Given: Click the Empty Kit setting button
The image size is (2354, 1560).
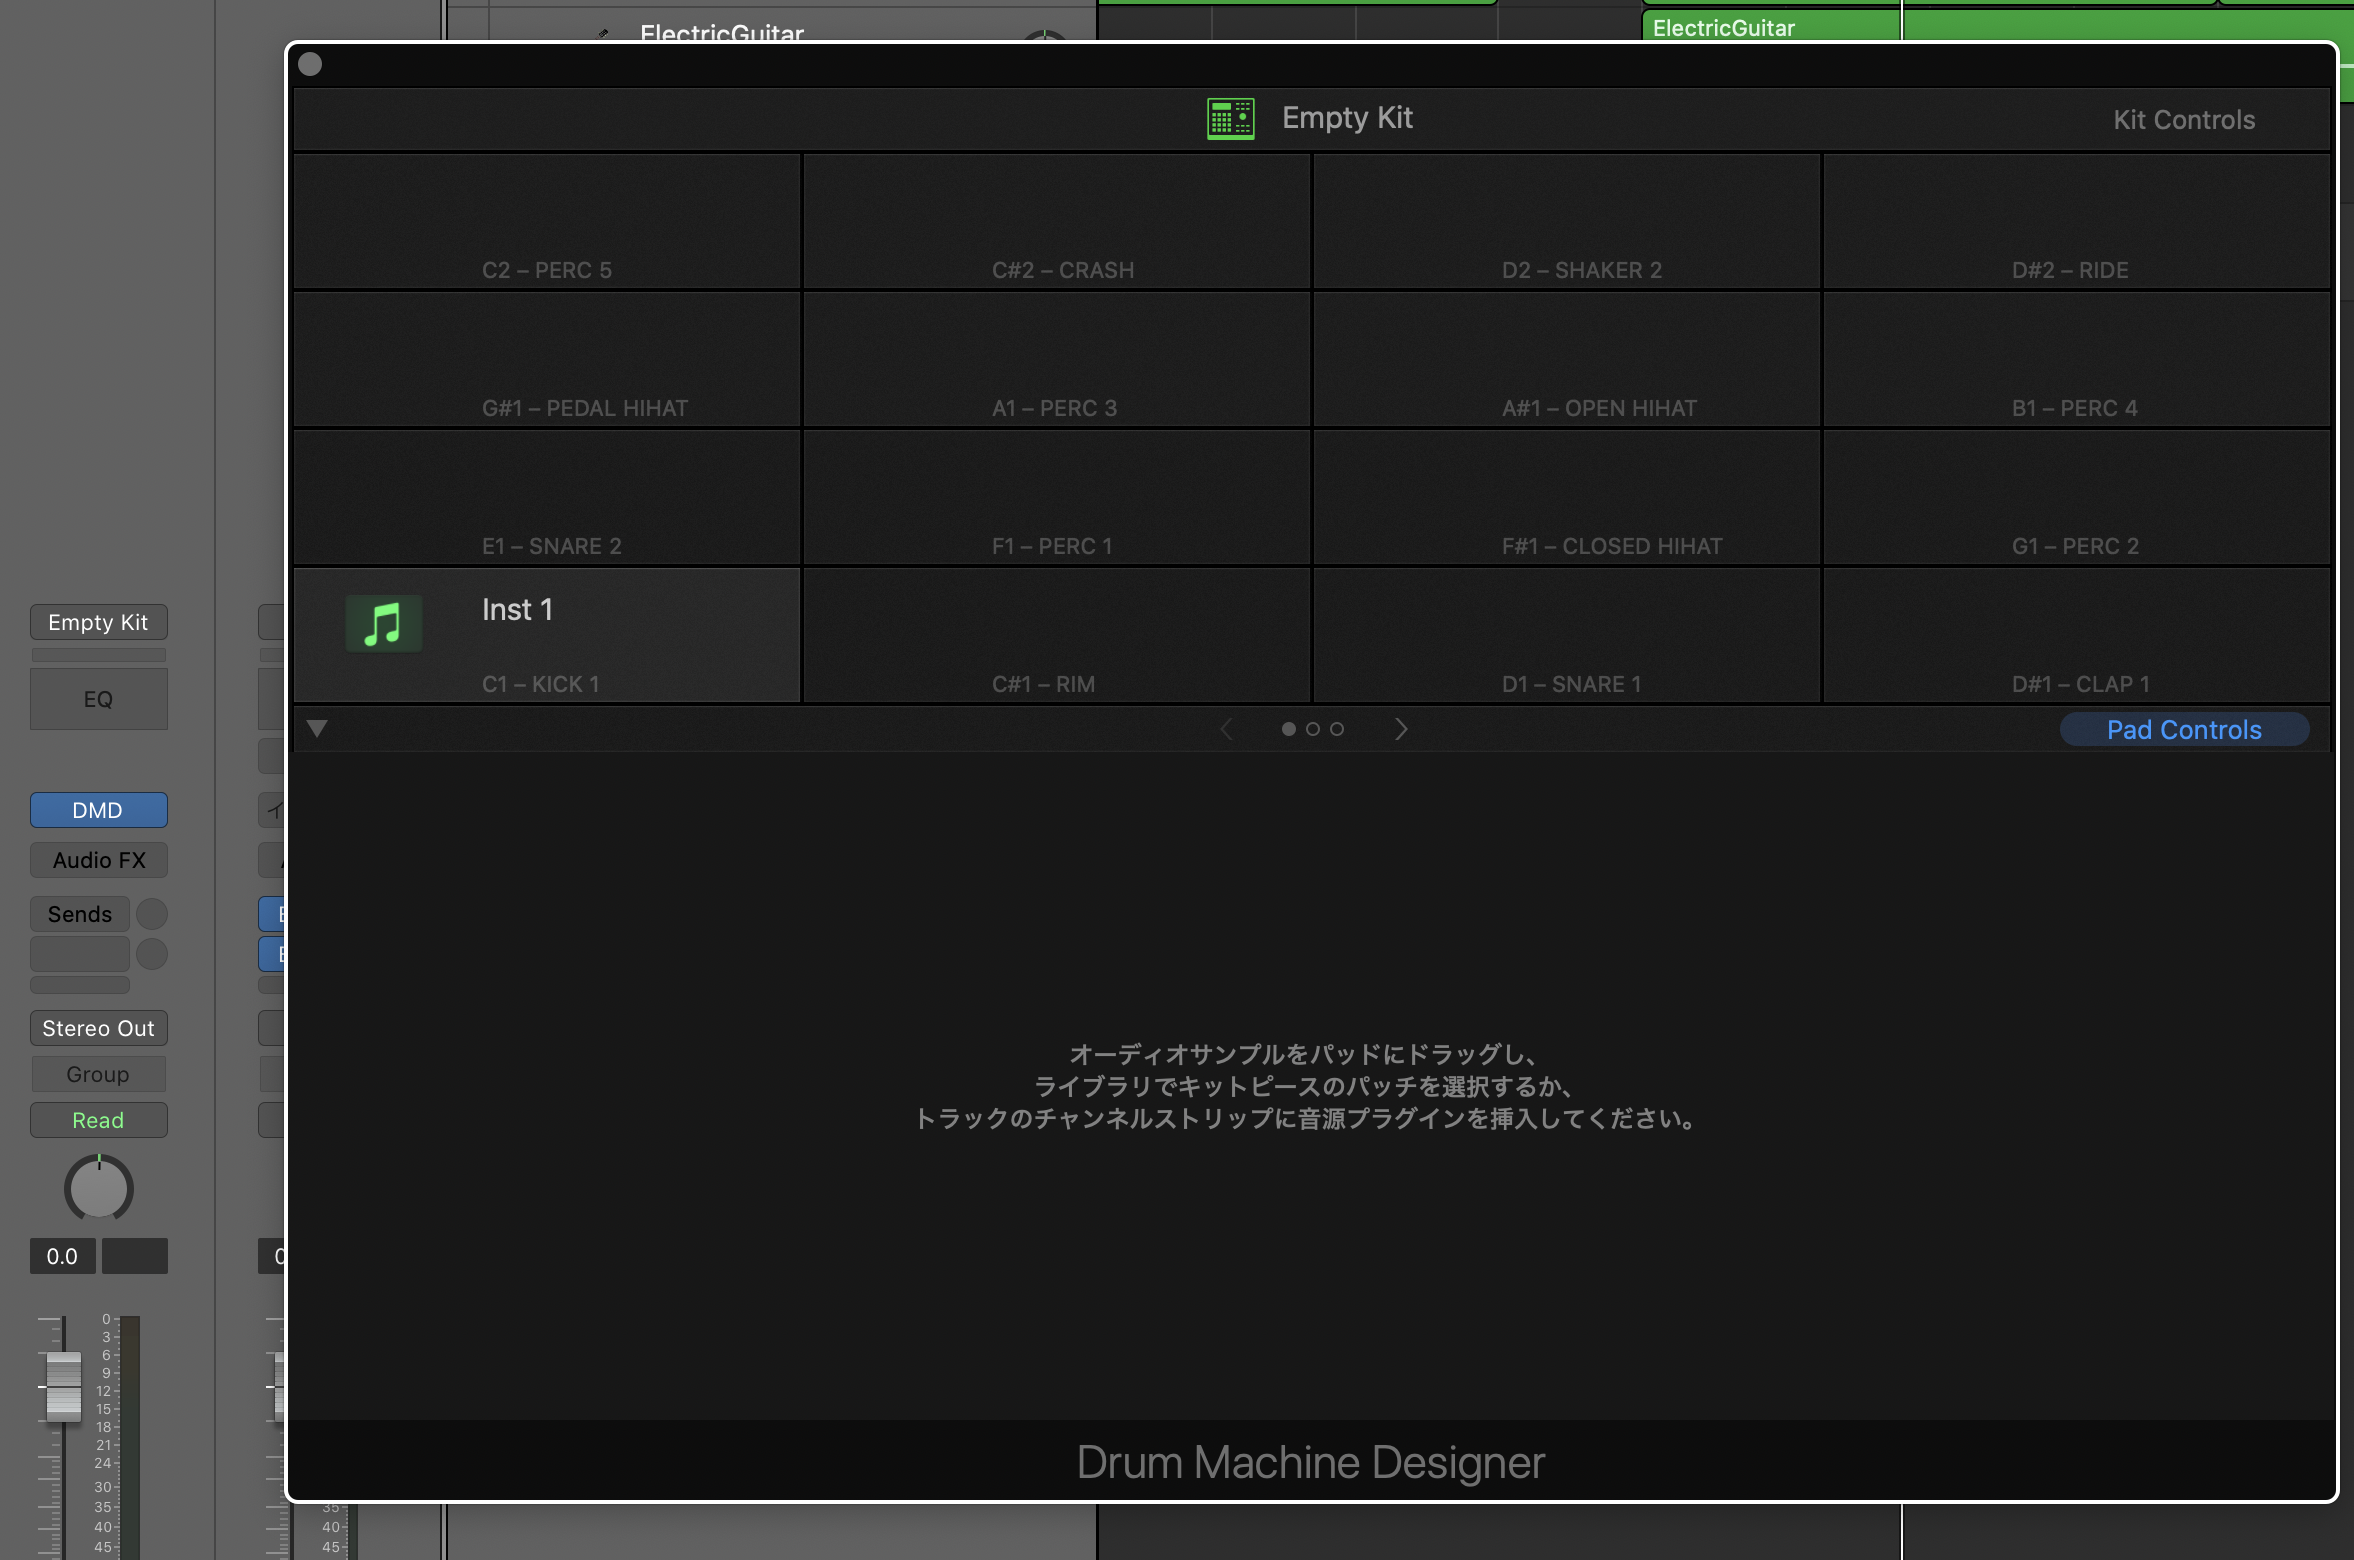Looking at the screenshot, I should pyautogui.click(x=98, y=622).
